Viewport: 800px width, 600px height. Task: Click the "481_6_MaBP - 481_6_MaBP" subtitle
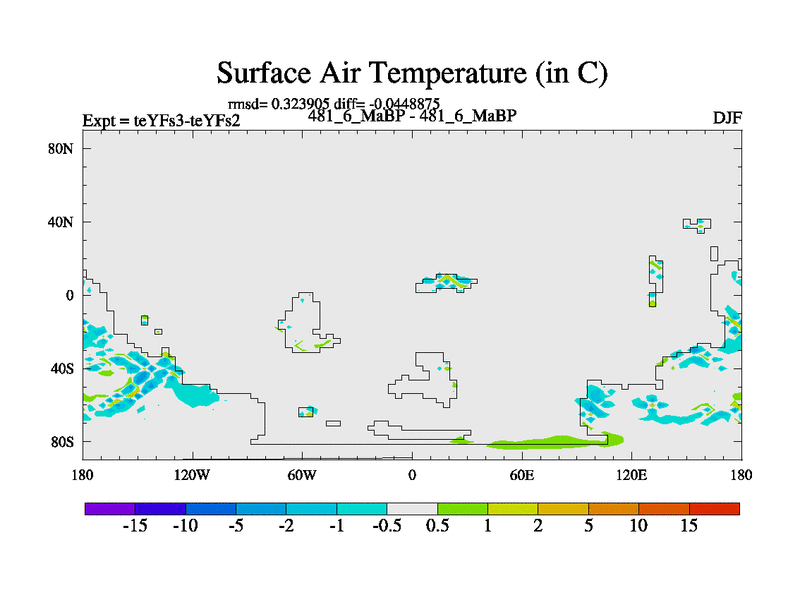412,116
